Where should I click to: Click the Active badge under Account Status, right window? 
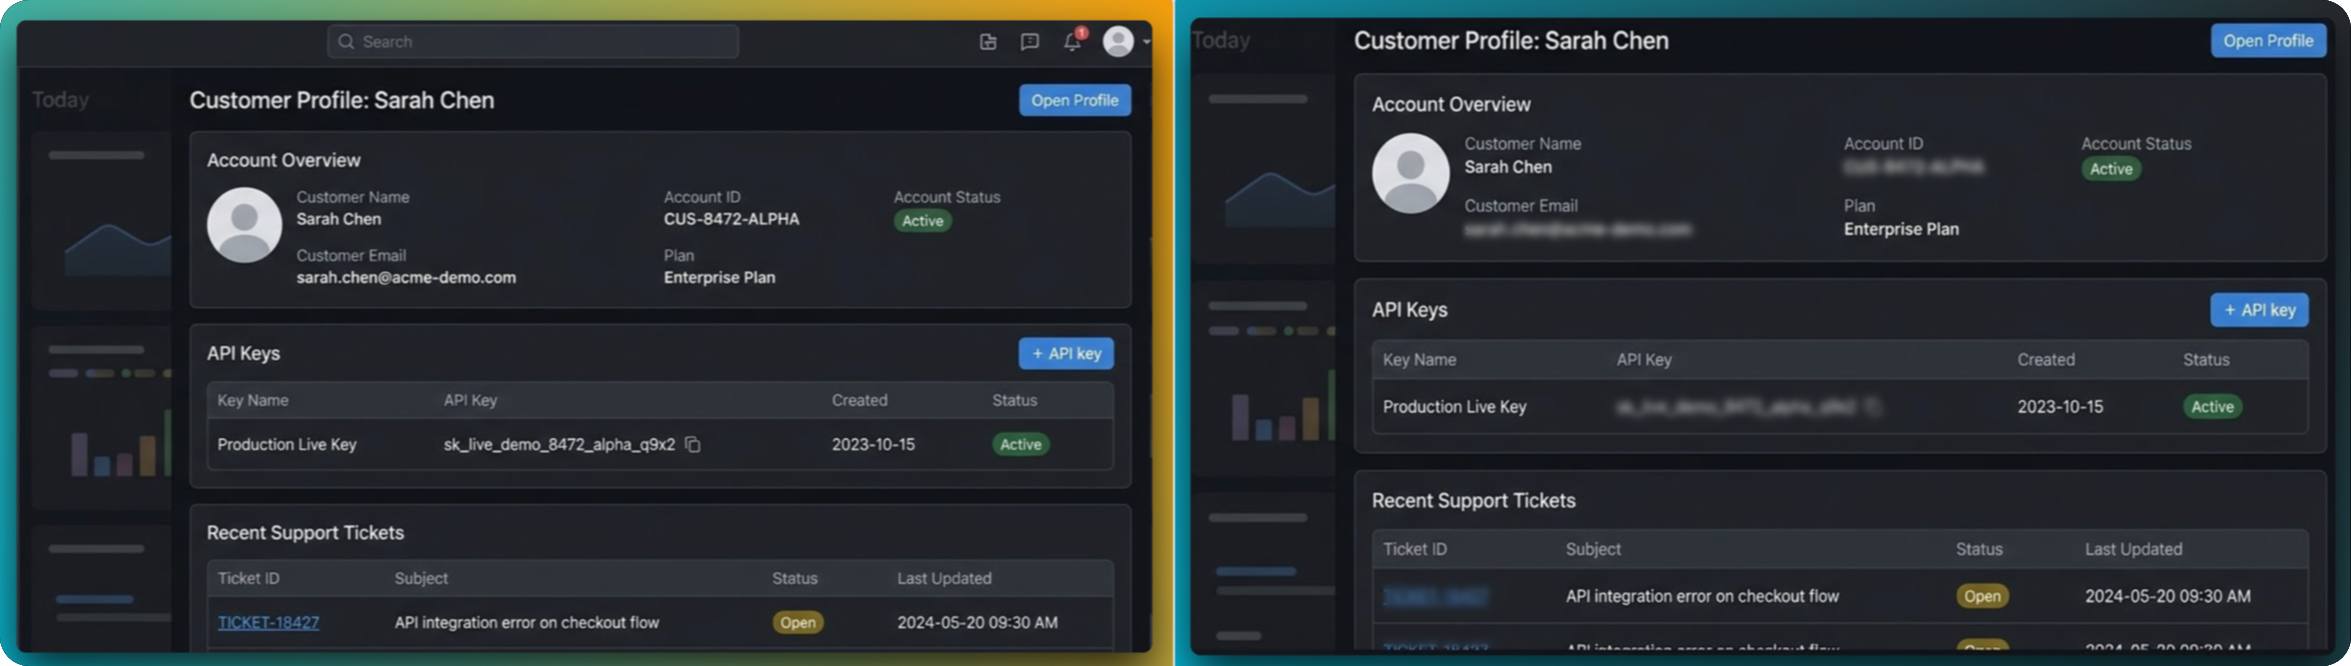(x=2111, y=169)
